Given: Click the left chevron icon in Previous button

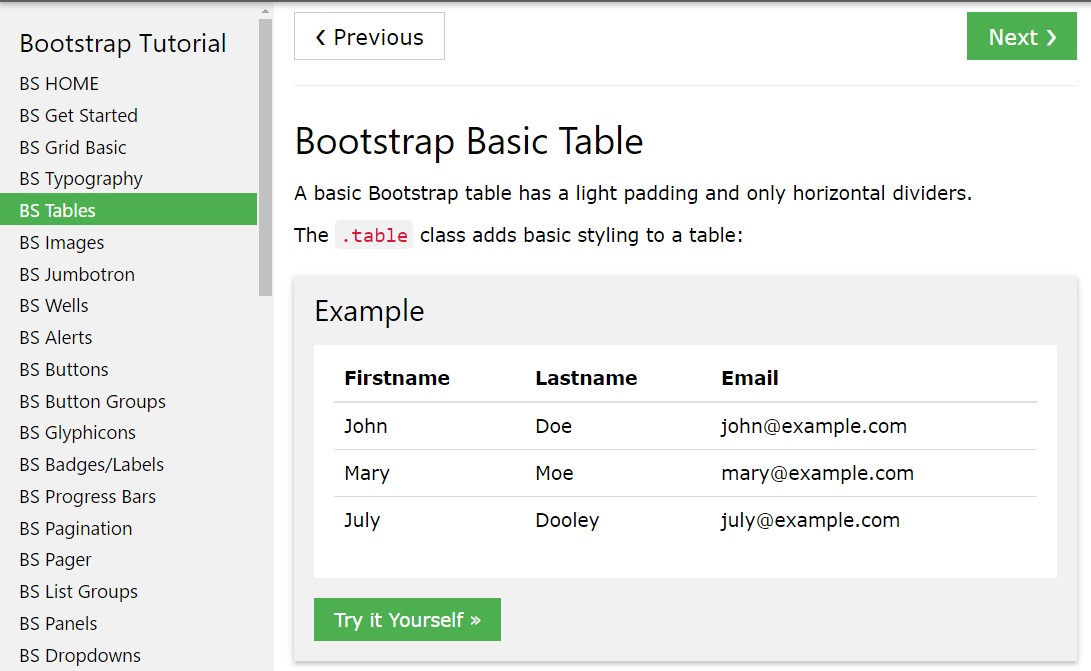Looking at the screenshot, I should [x=319, y=37].
